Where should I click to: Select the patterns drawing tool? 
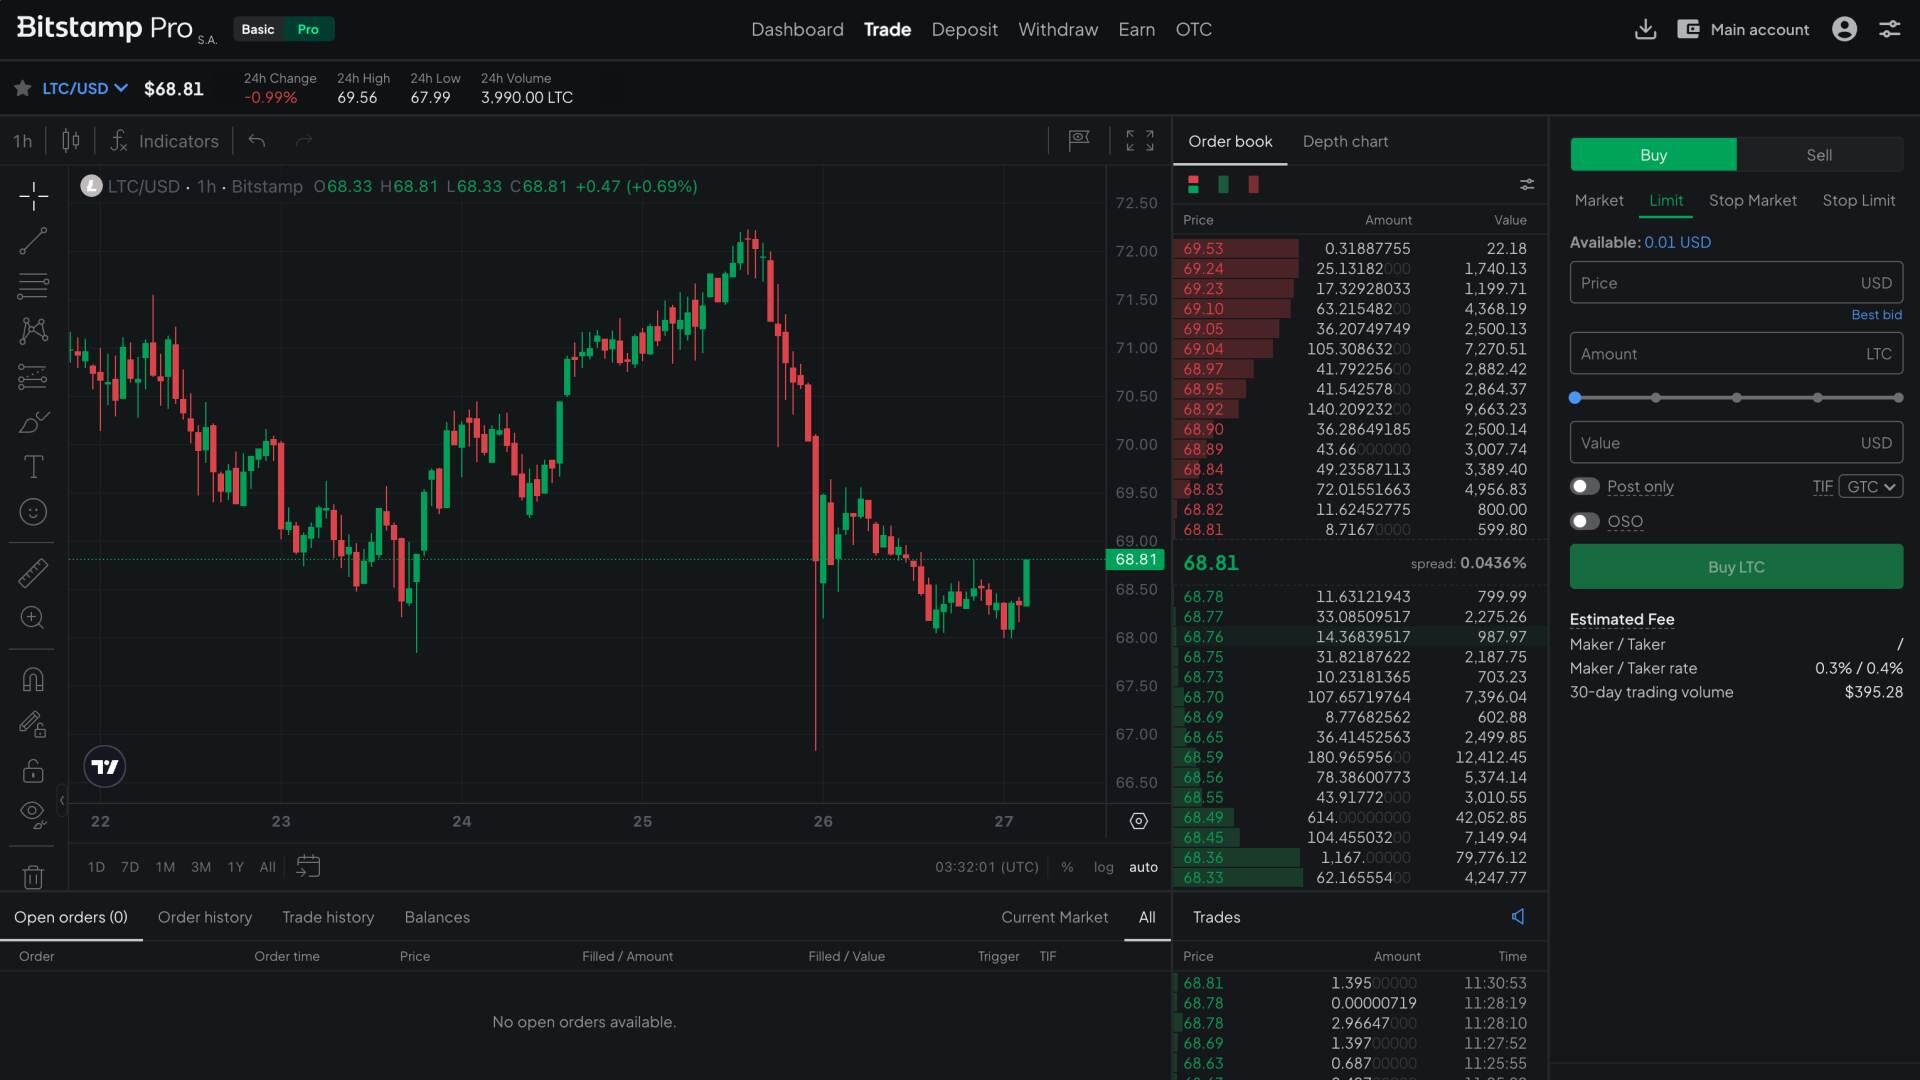click(33, 331)
